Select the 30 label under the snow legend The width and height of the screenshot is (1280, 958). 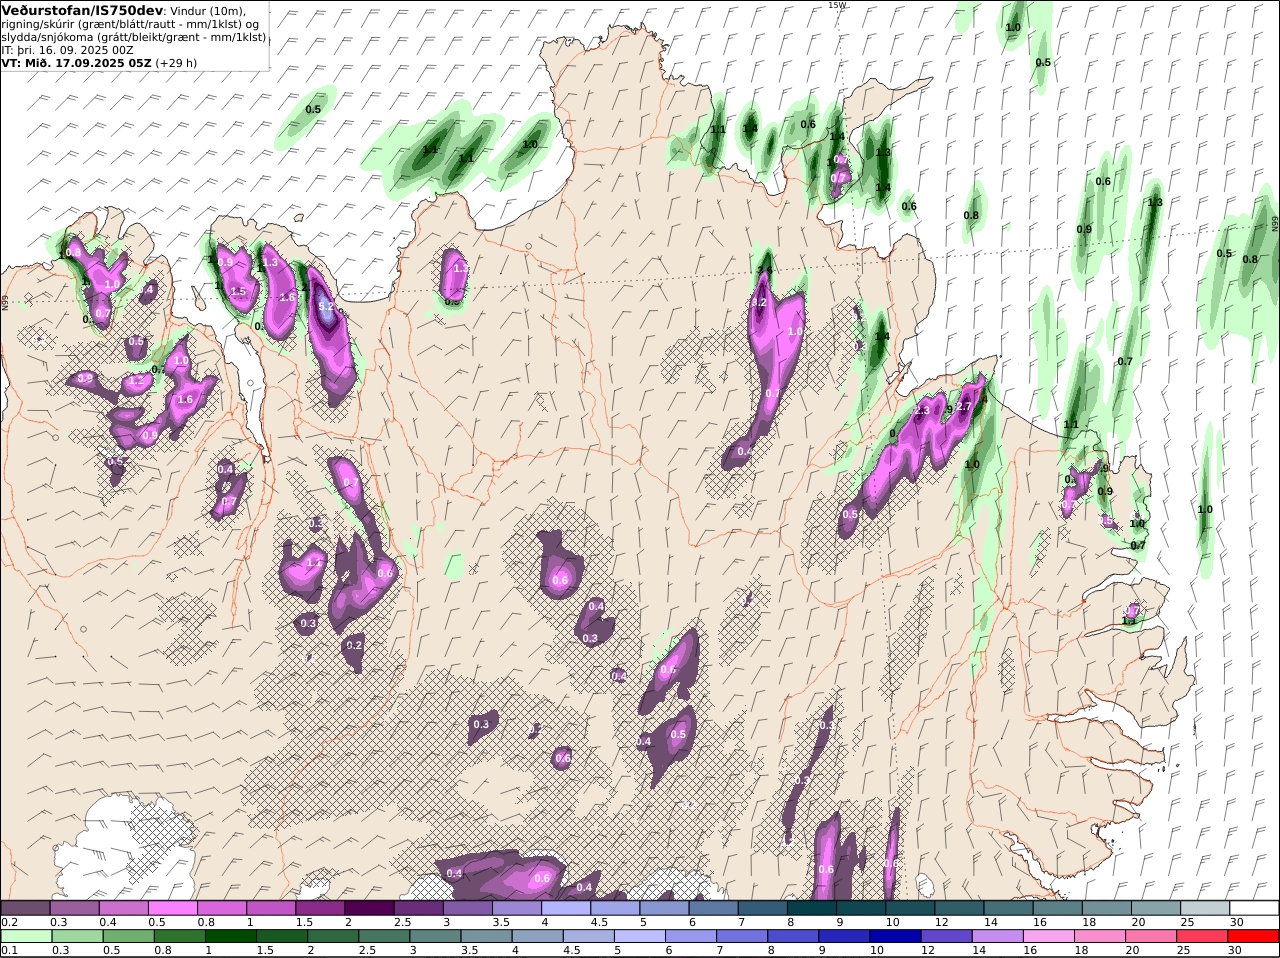(x=1237, y=922)
